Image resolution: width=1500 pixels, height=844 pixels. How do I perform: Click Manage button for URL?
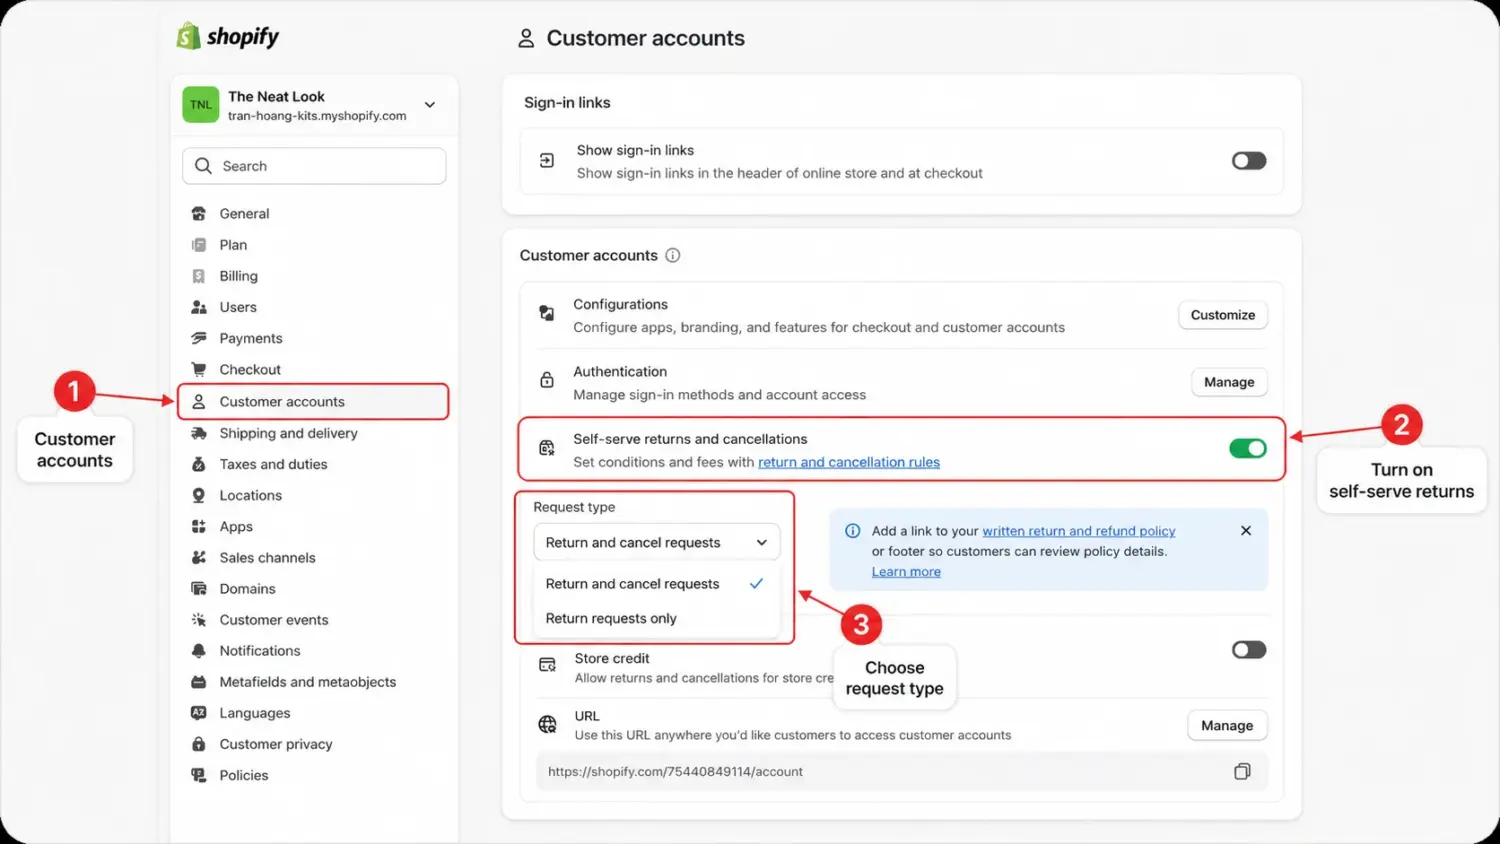(x=1227, y=726)
